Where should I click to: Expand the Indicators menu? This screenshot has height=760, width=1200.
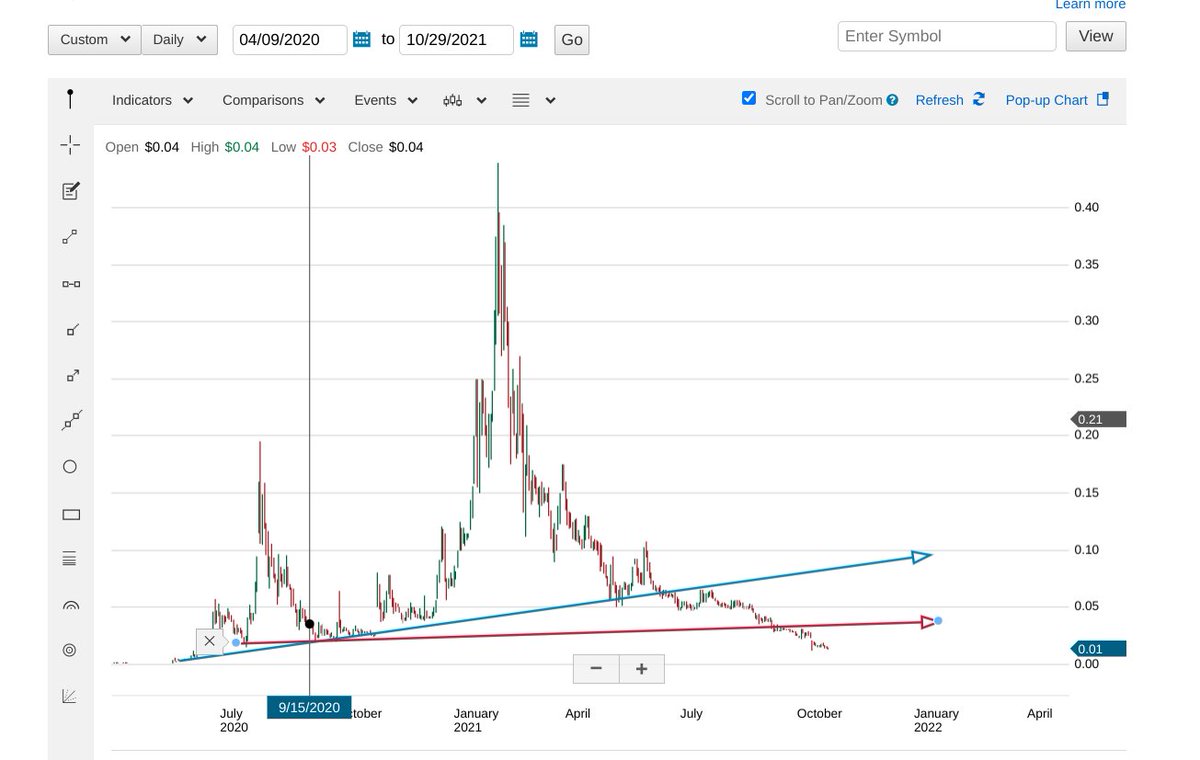[x=152, y=100]
